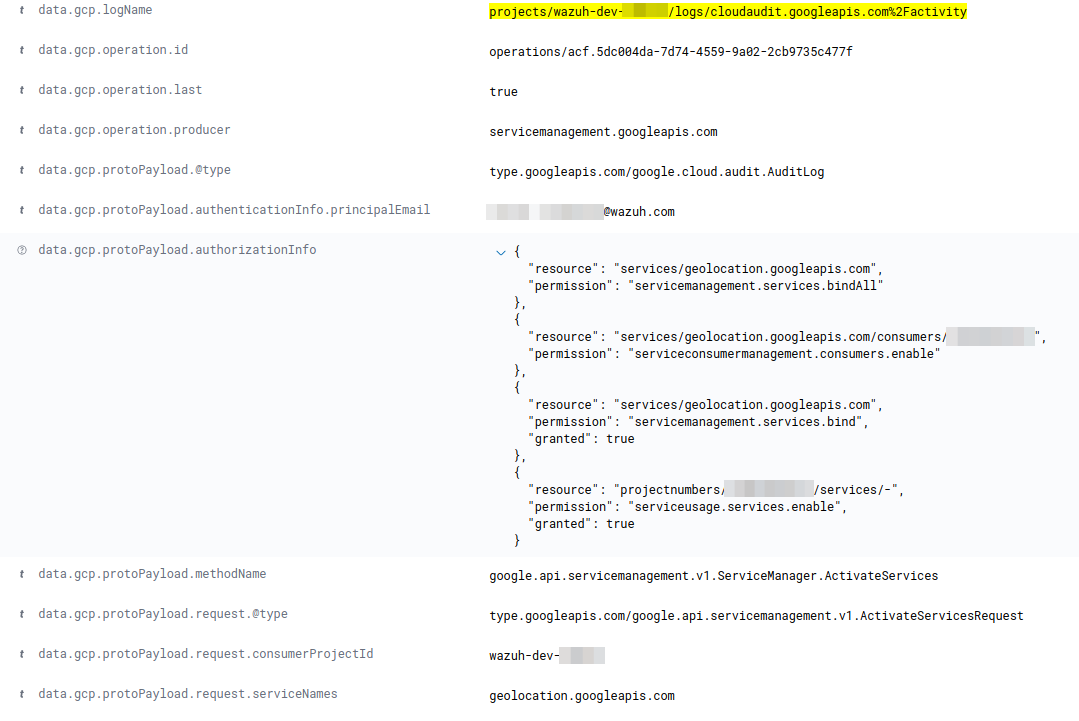Click the ActivateServicesRequest type value
This screenshot has height=721, width=1079.
756,616
